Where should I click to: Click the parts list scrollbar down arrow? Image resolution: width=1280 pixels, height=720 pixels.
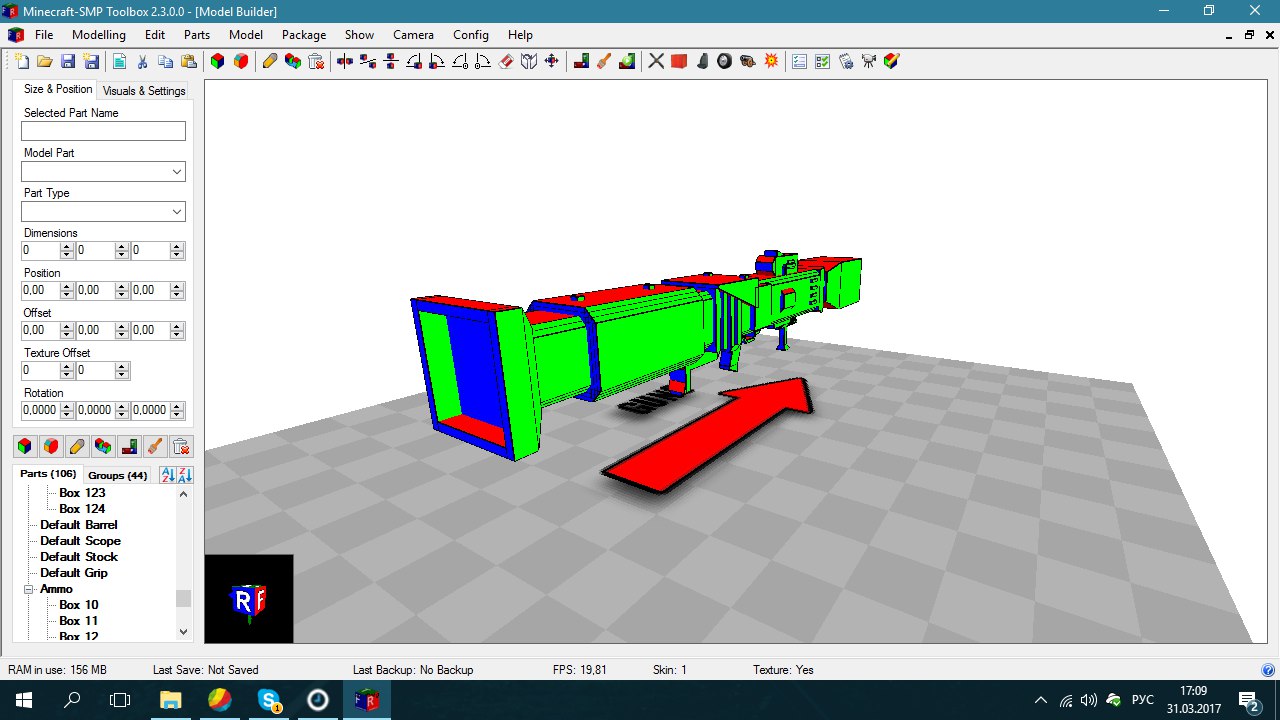pyautogui.click(x=183, y=631)
